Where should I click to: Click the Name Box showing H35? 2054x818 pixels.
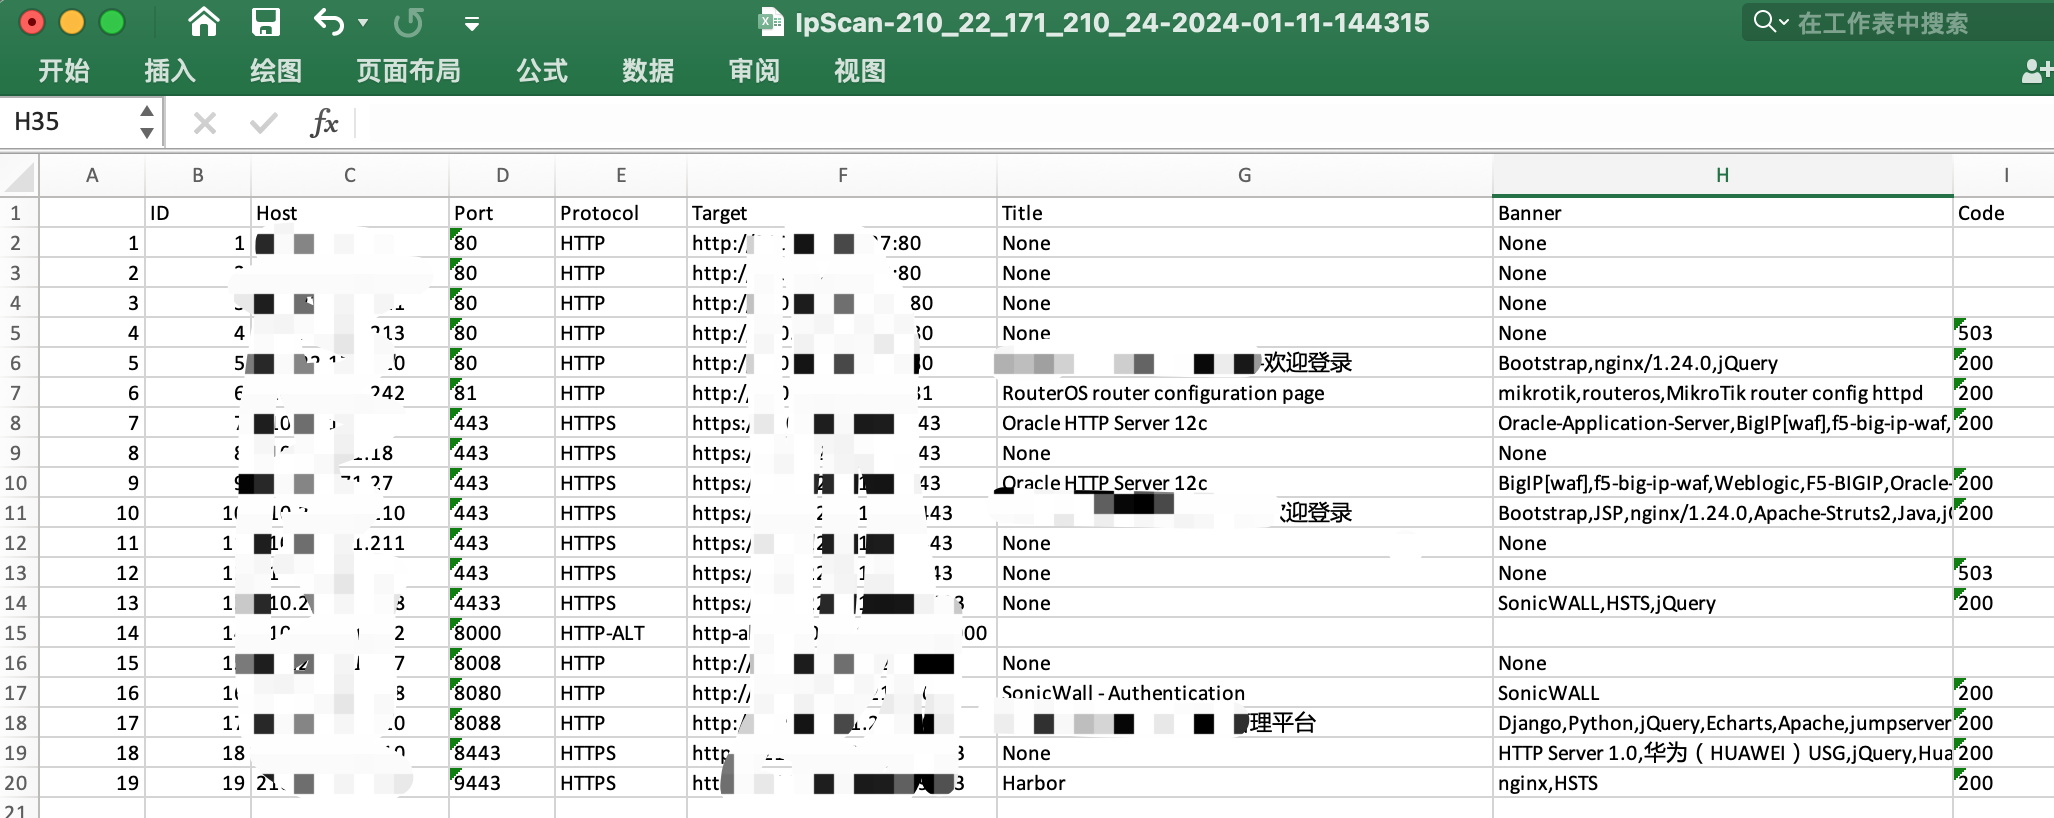[68, 122]
